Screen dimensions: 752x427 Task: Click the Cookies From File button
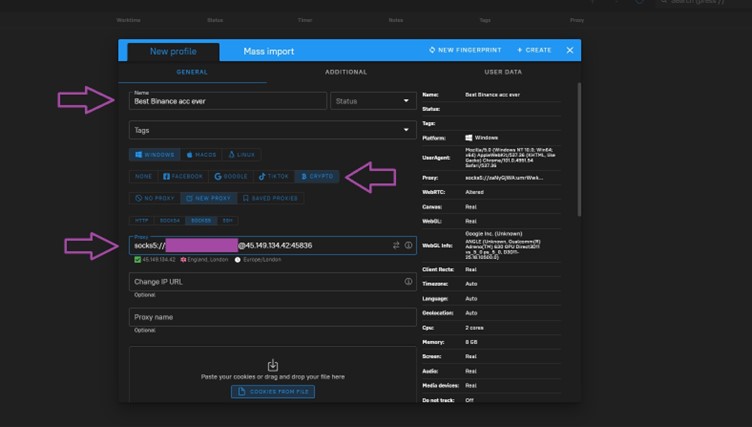pos(273,391)
